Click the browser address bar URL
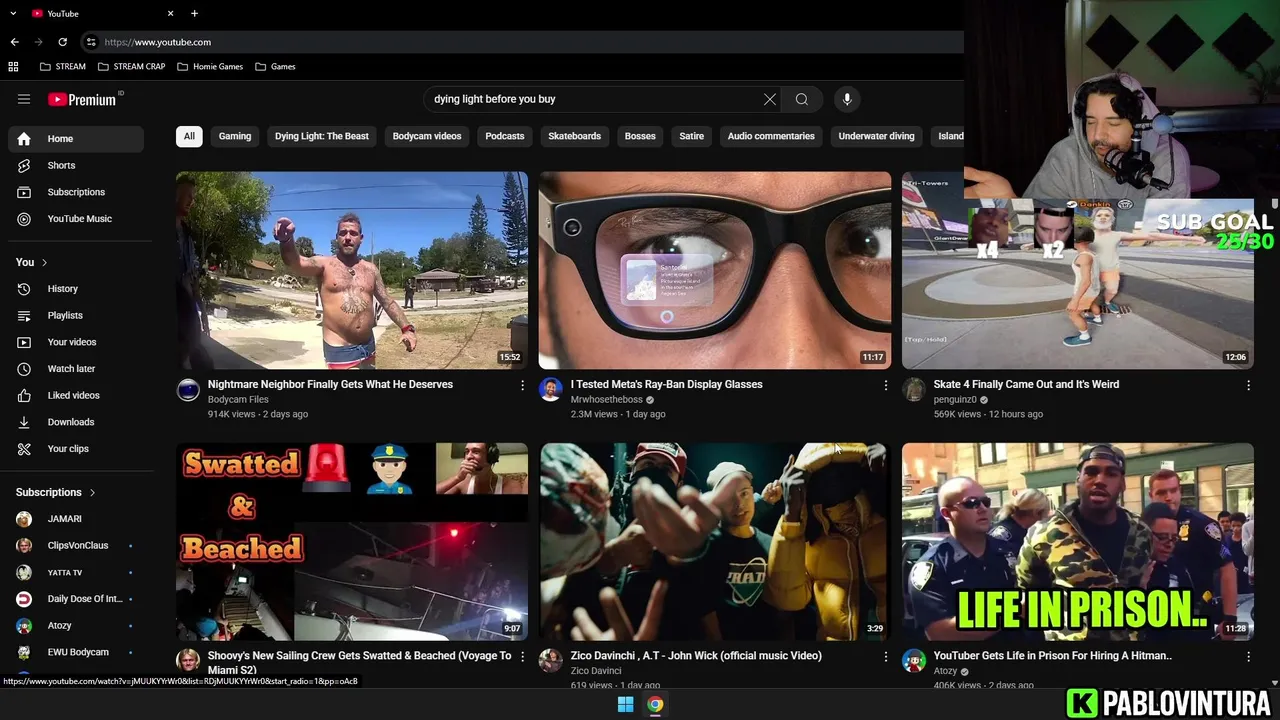Viewport: 1280px width, 720px height. (158, 42)
